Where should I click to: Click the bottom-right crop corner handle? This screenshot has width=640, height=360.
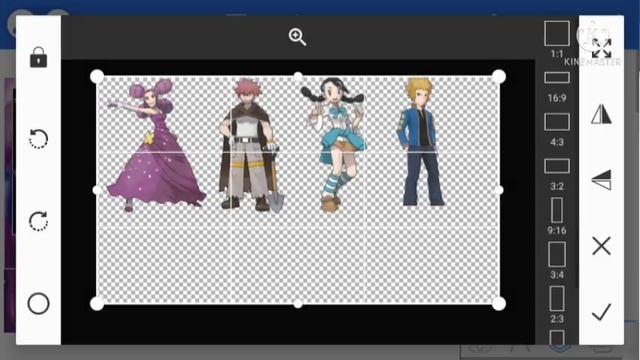click(499, 304)
